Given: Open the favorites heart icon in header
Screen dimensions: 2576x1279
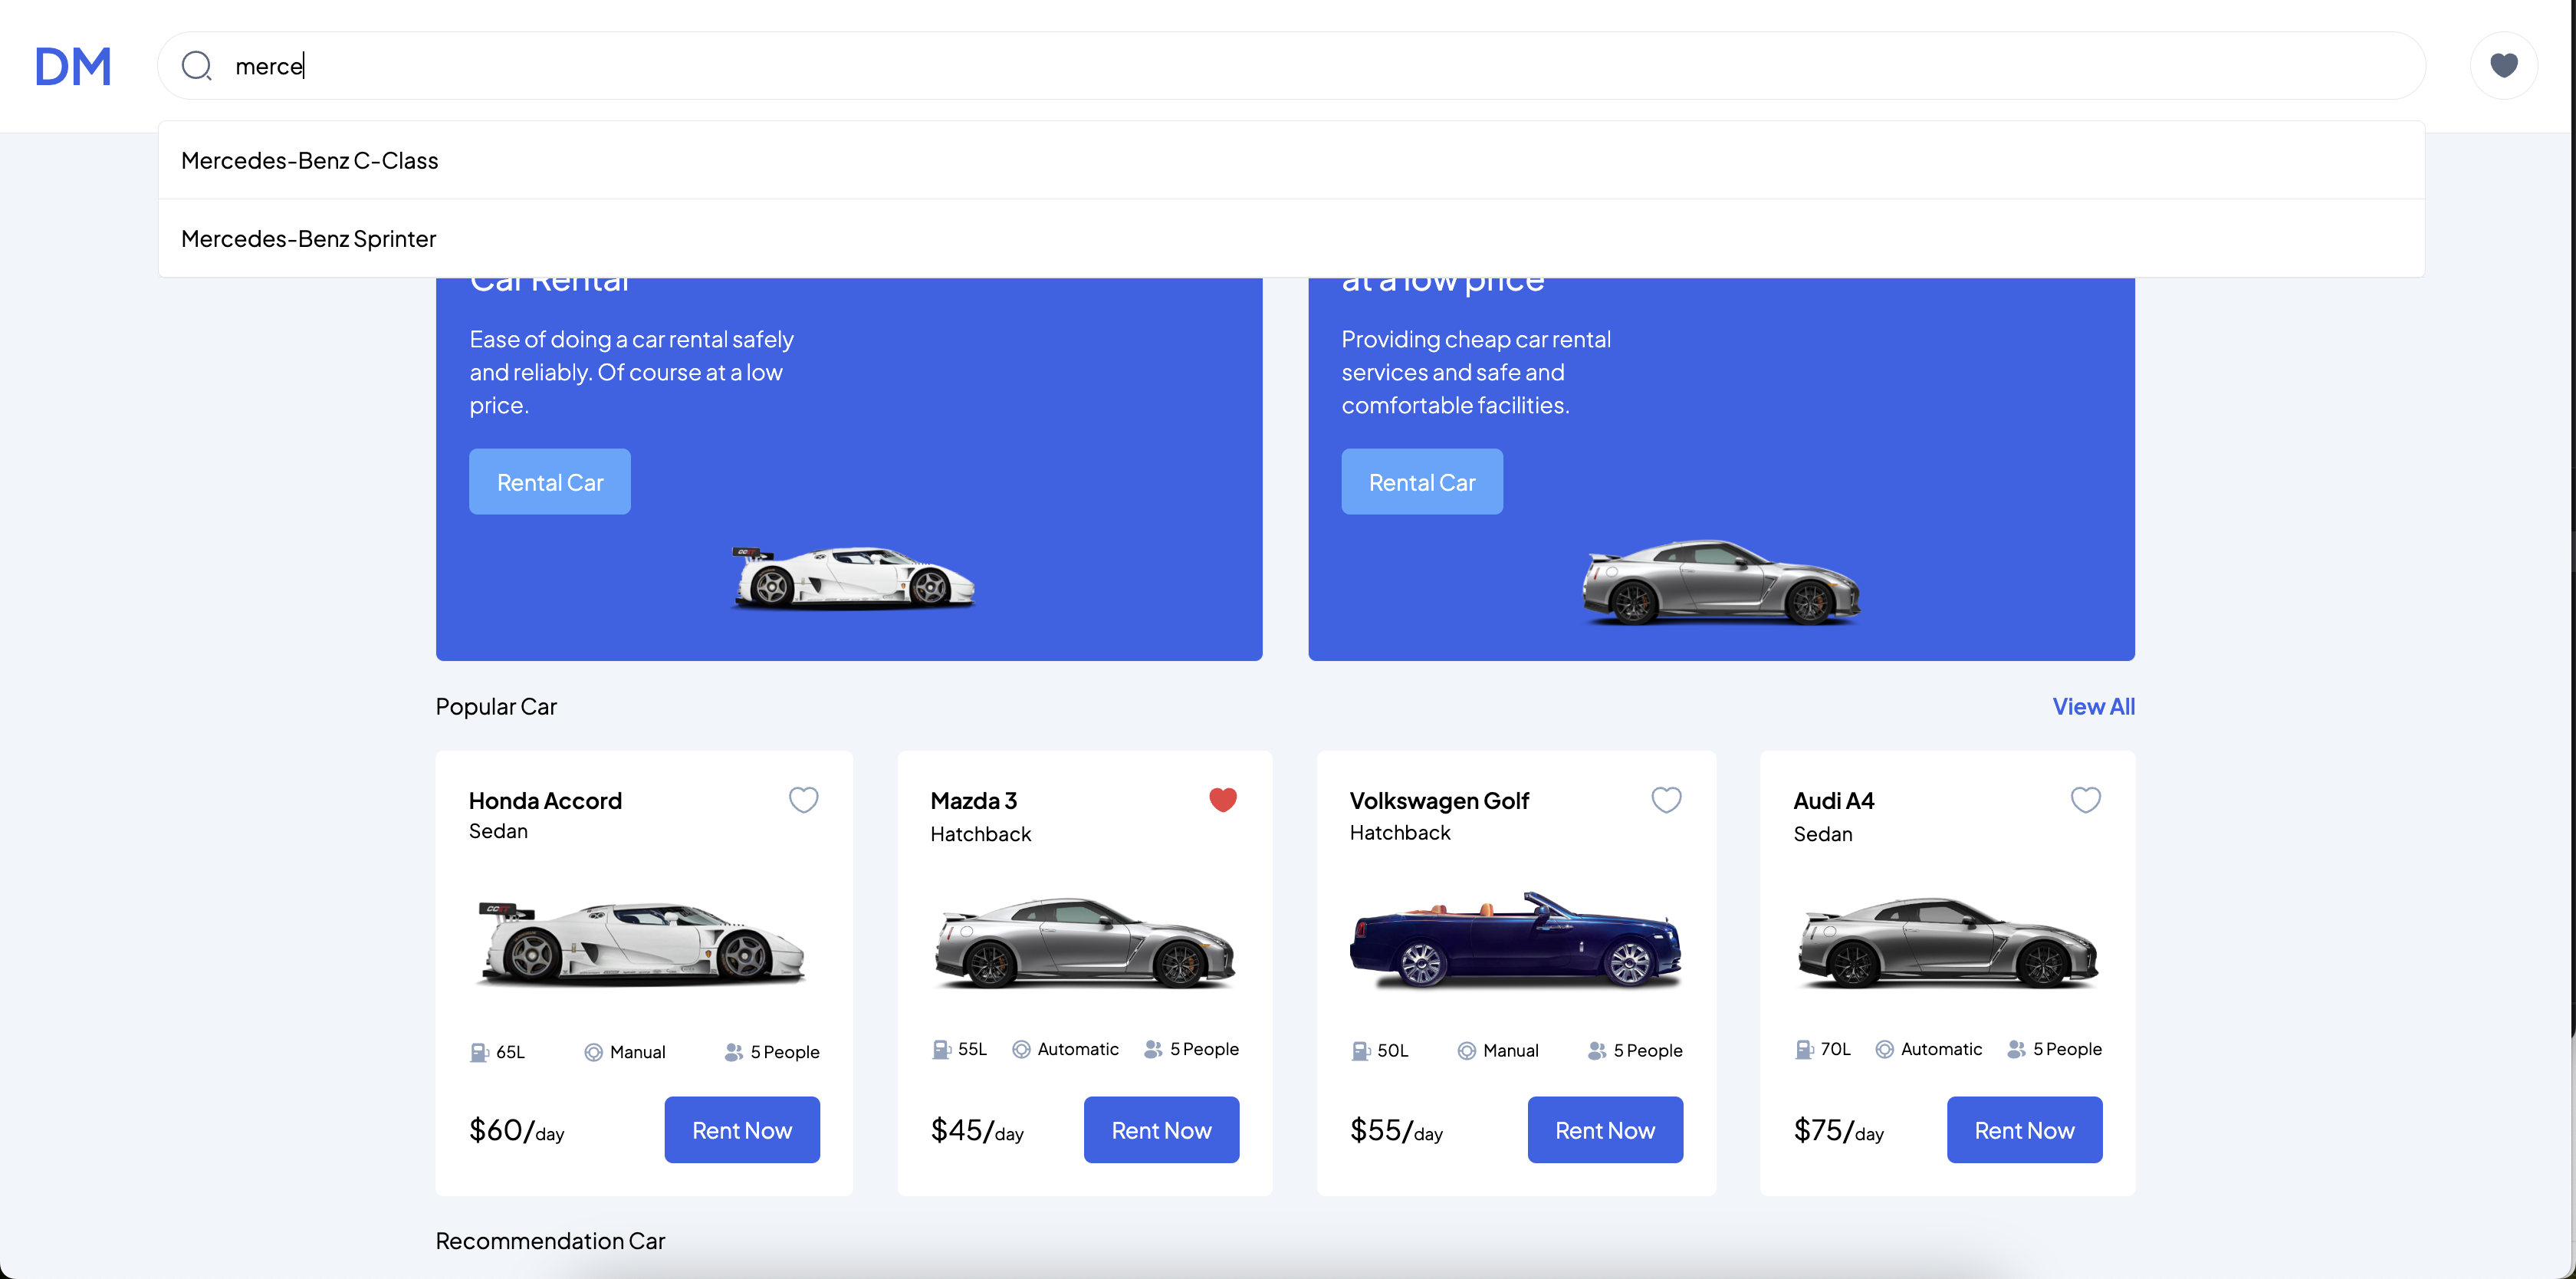Looking at the screenshot, I should click(2503, 66).
